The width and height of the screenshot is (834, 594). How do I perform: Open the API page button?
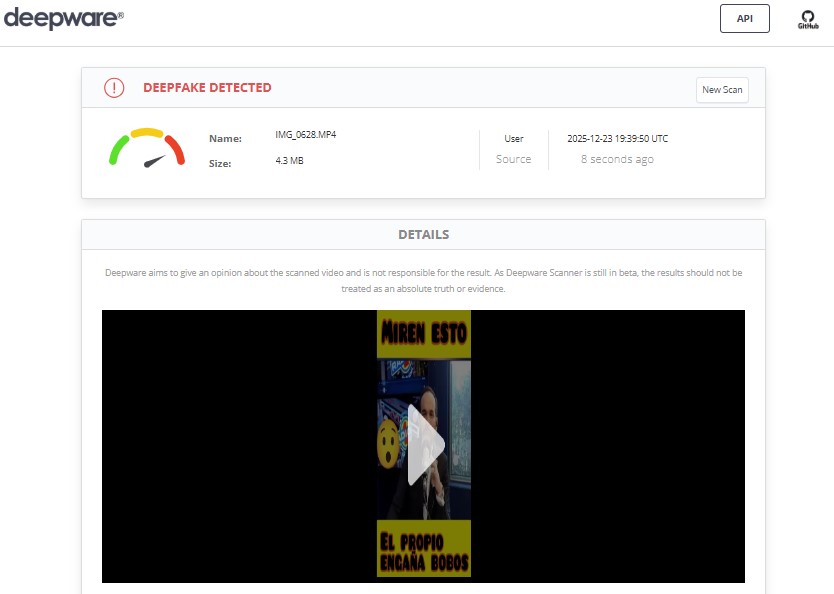click(744, 19)
